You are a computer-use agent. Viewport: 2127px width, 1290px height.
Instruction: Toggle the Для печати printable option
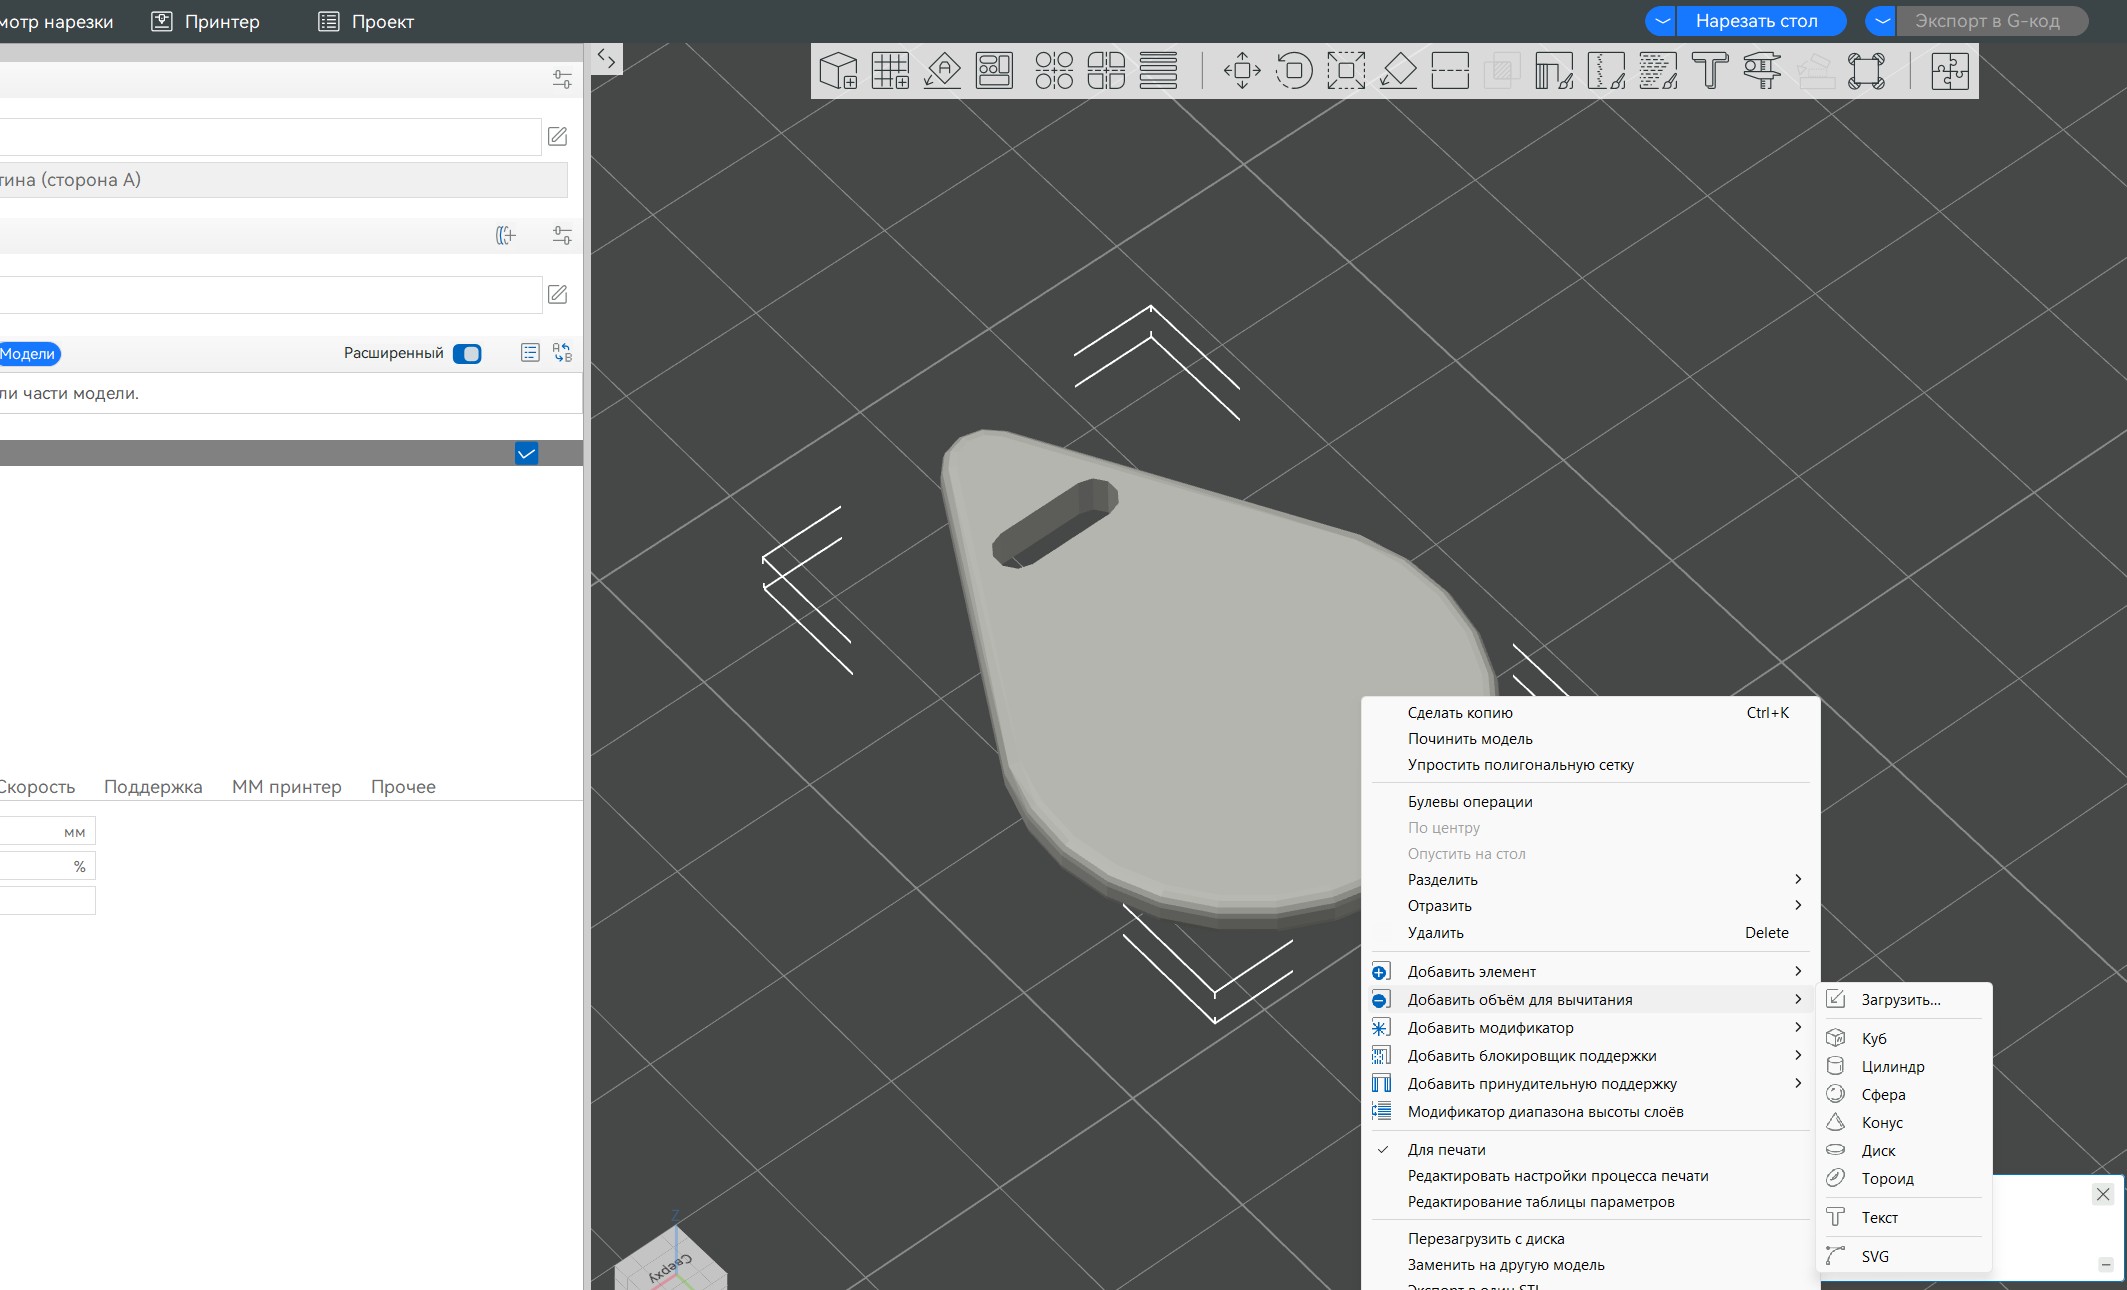tap(1446, 1150)
